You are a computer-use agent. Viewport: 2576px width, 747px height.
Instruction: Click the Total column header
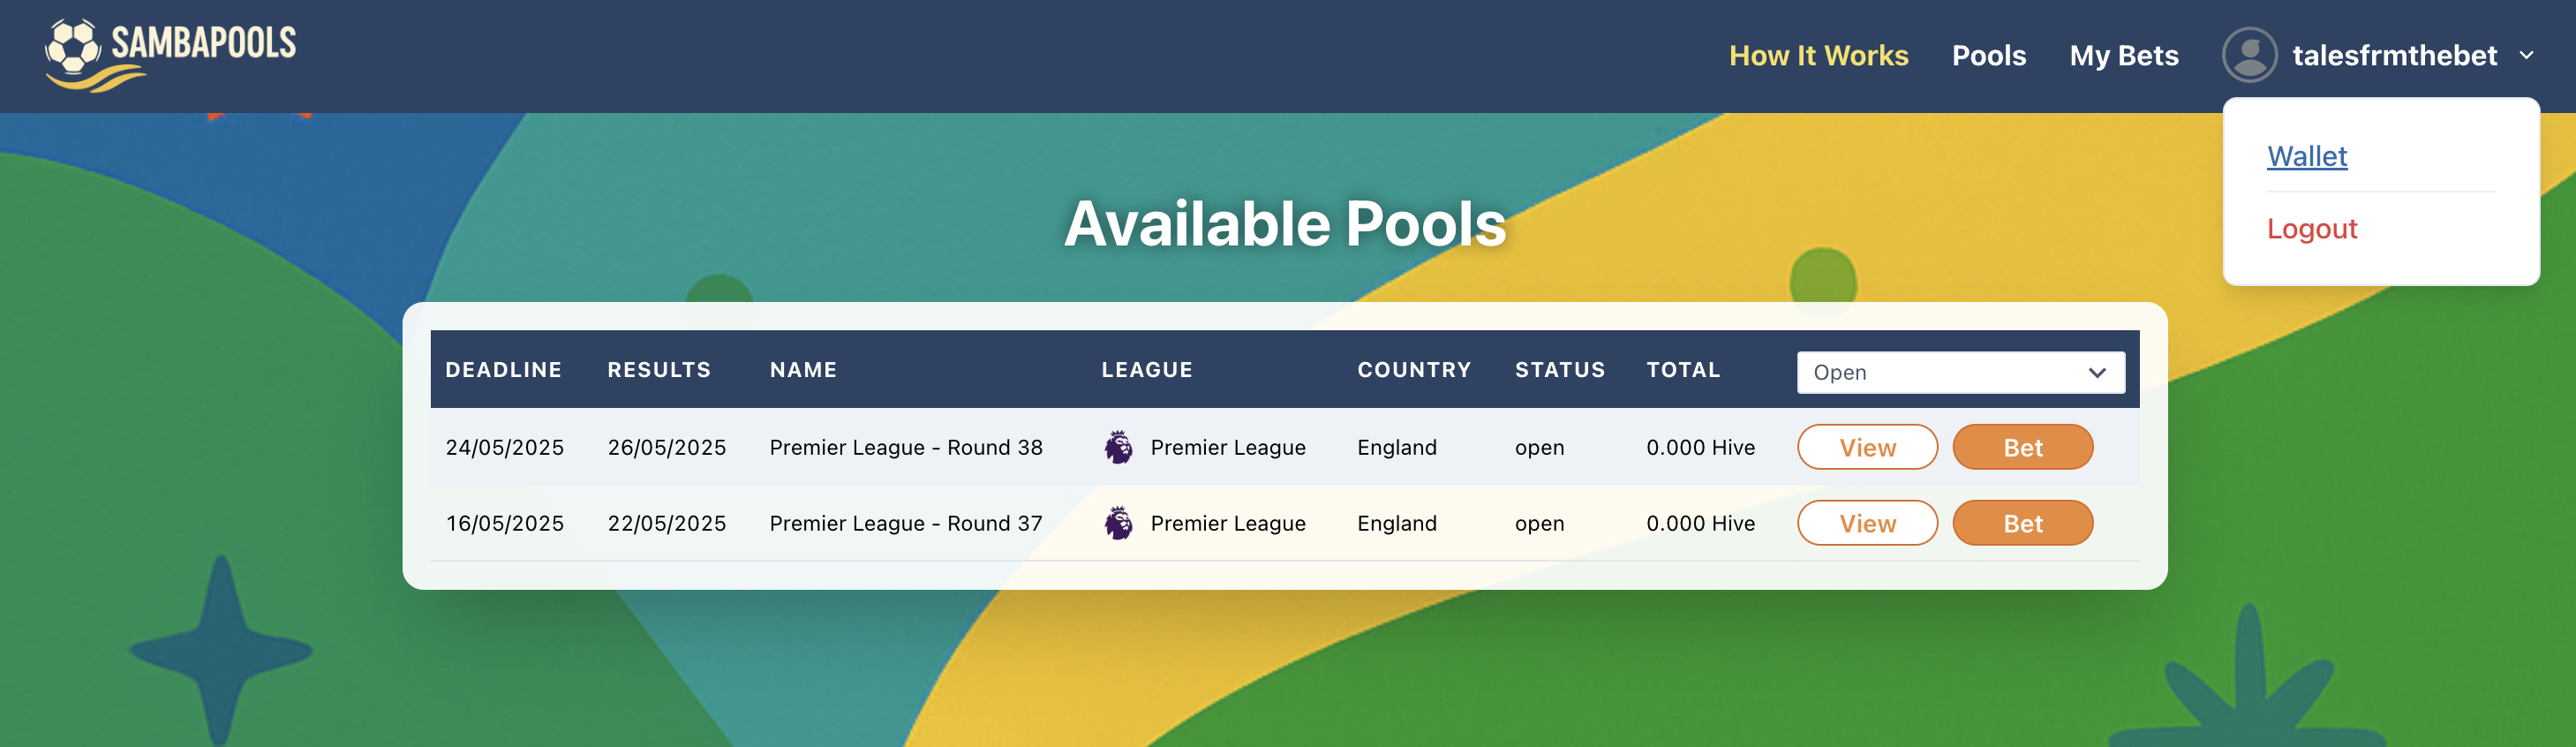coord(1683,370)
